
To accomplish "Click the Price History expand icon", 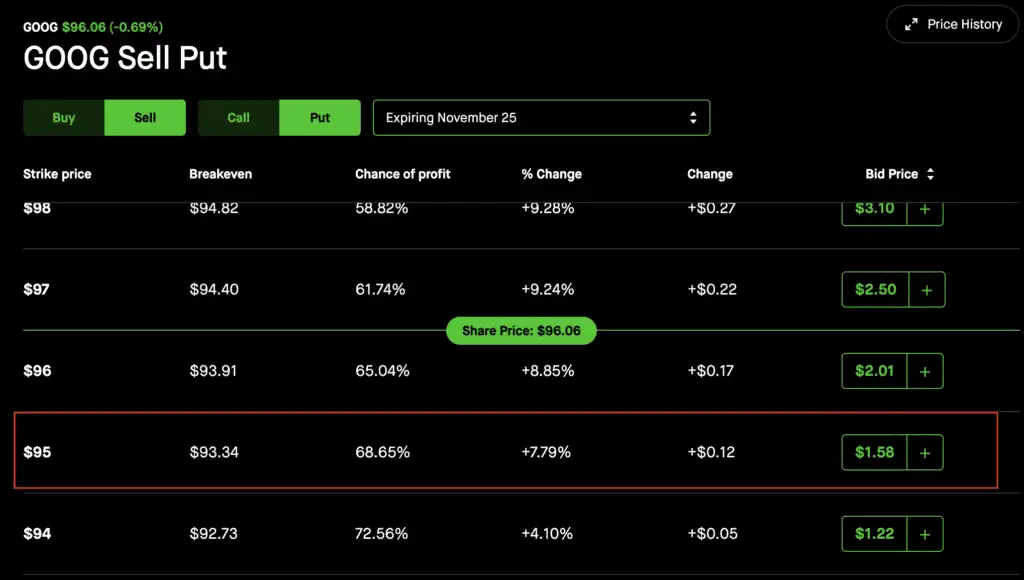I will coord(911,24).
